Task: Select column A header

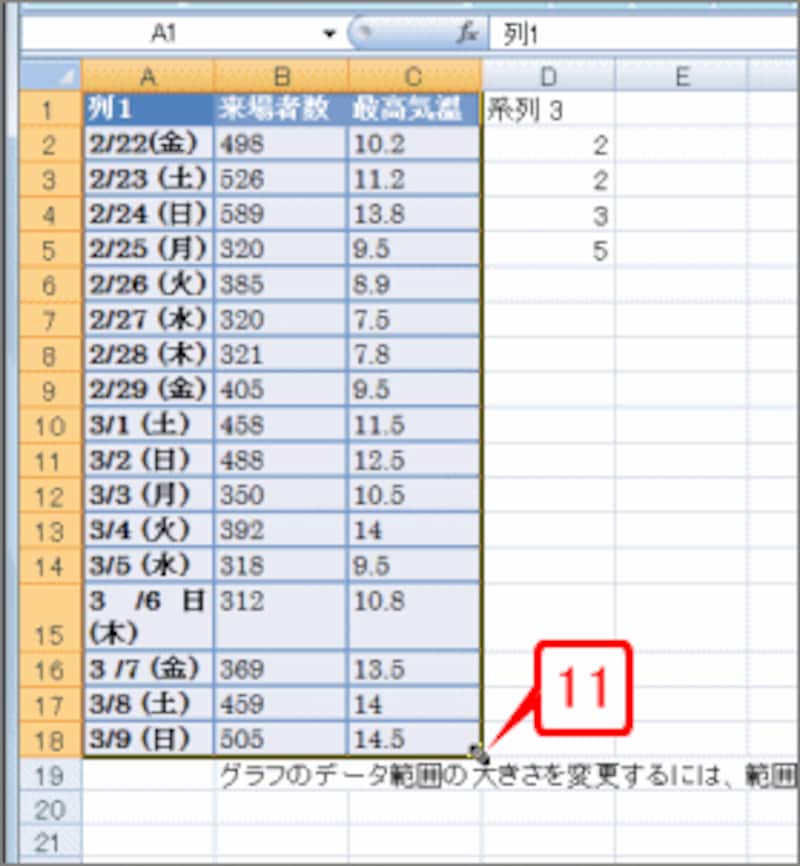Action: 148,75
